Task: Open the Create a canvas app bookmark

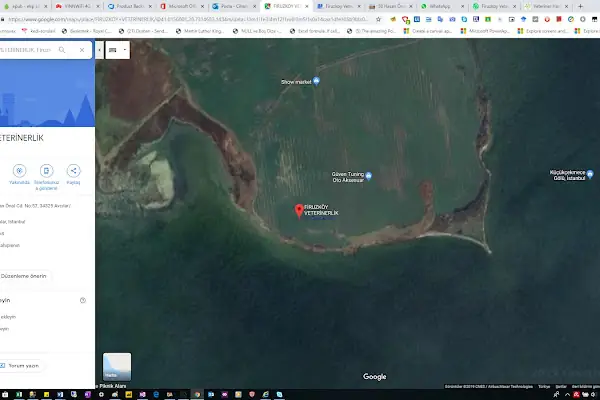Action: pos(428,31)
